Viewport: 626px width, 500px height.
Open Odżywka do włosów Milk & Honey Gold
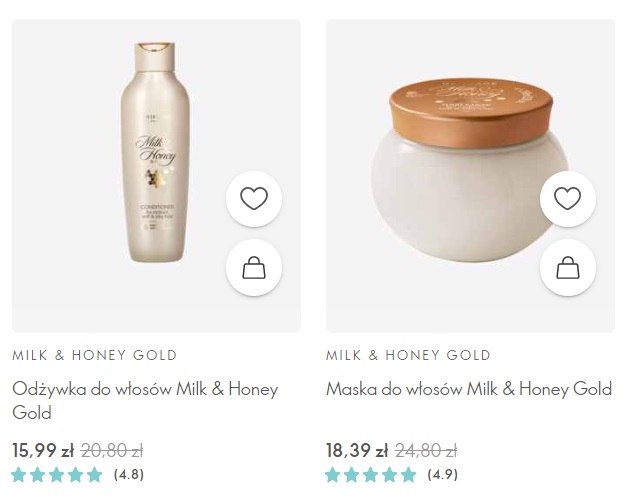[145, 401]
